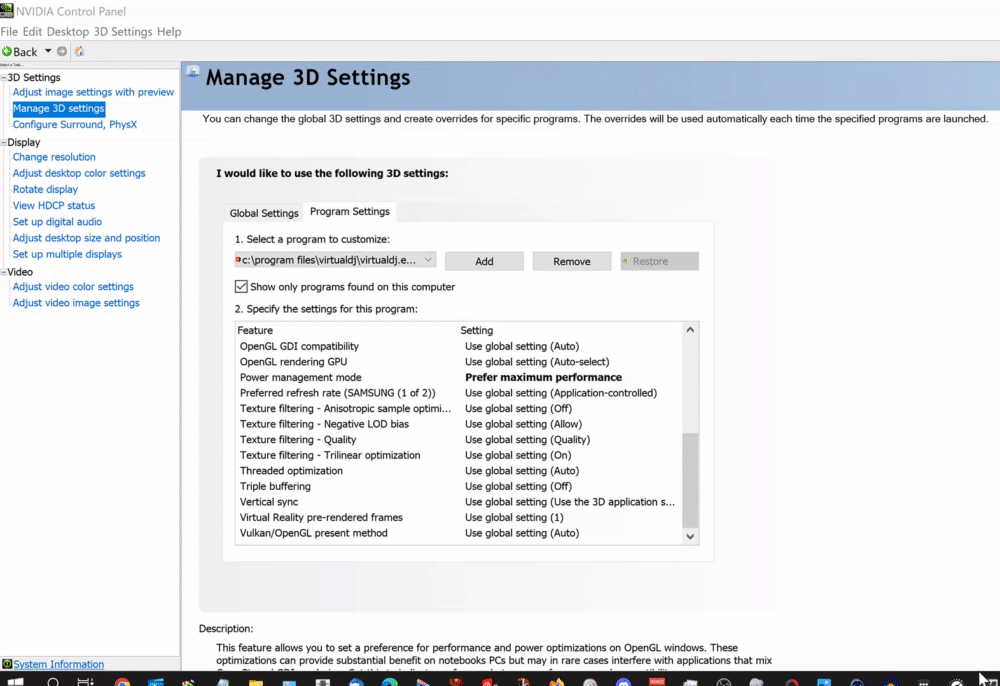Image resolution: width=1000 pixels, height=686 pixels.
Task: Open Adjust desktop size and position
Action: (x=86, y=238)
